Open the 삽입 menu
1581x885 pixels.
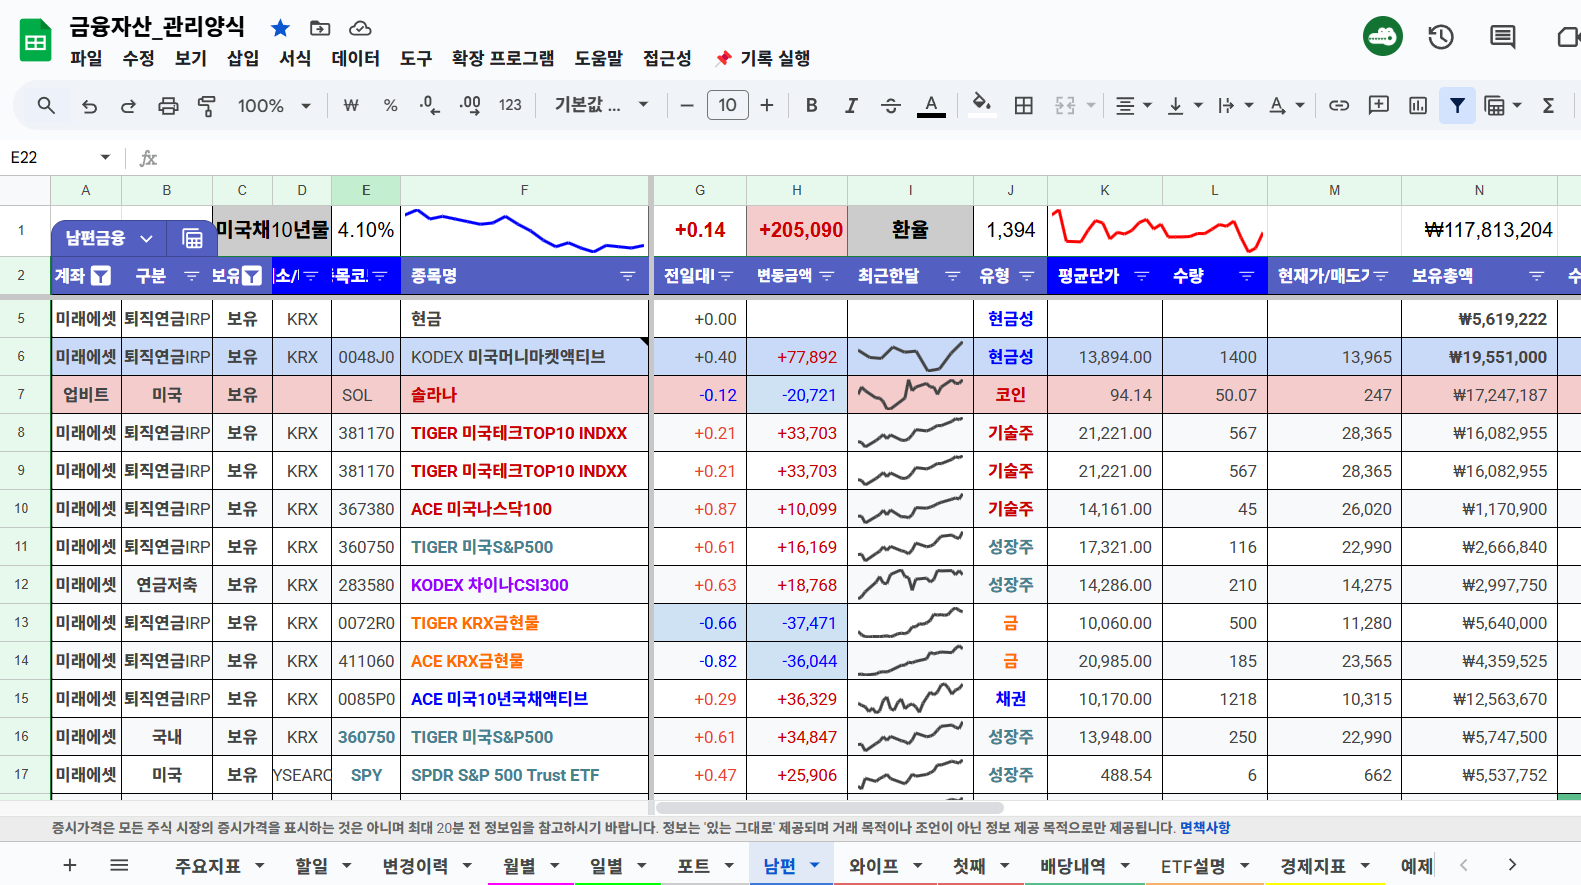(x=243, y=58)
